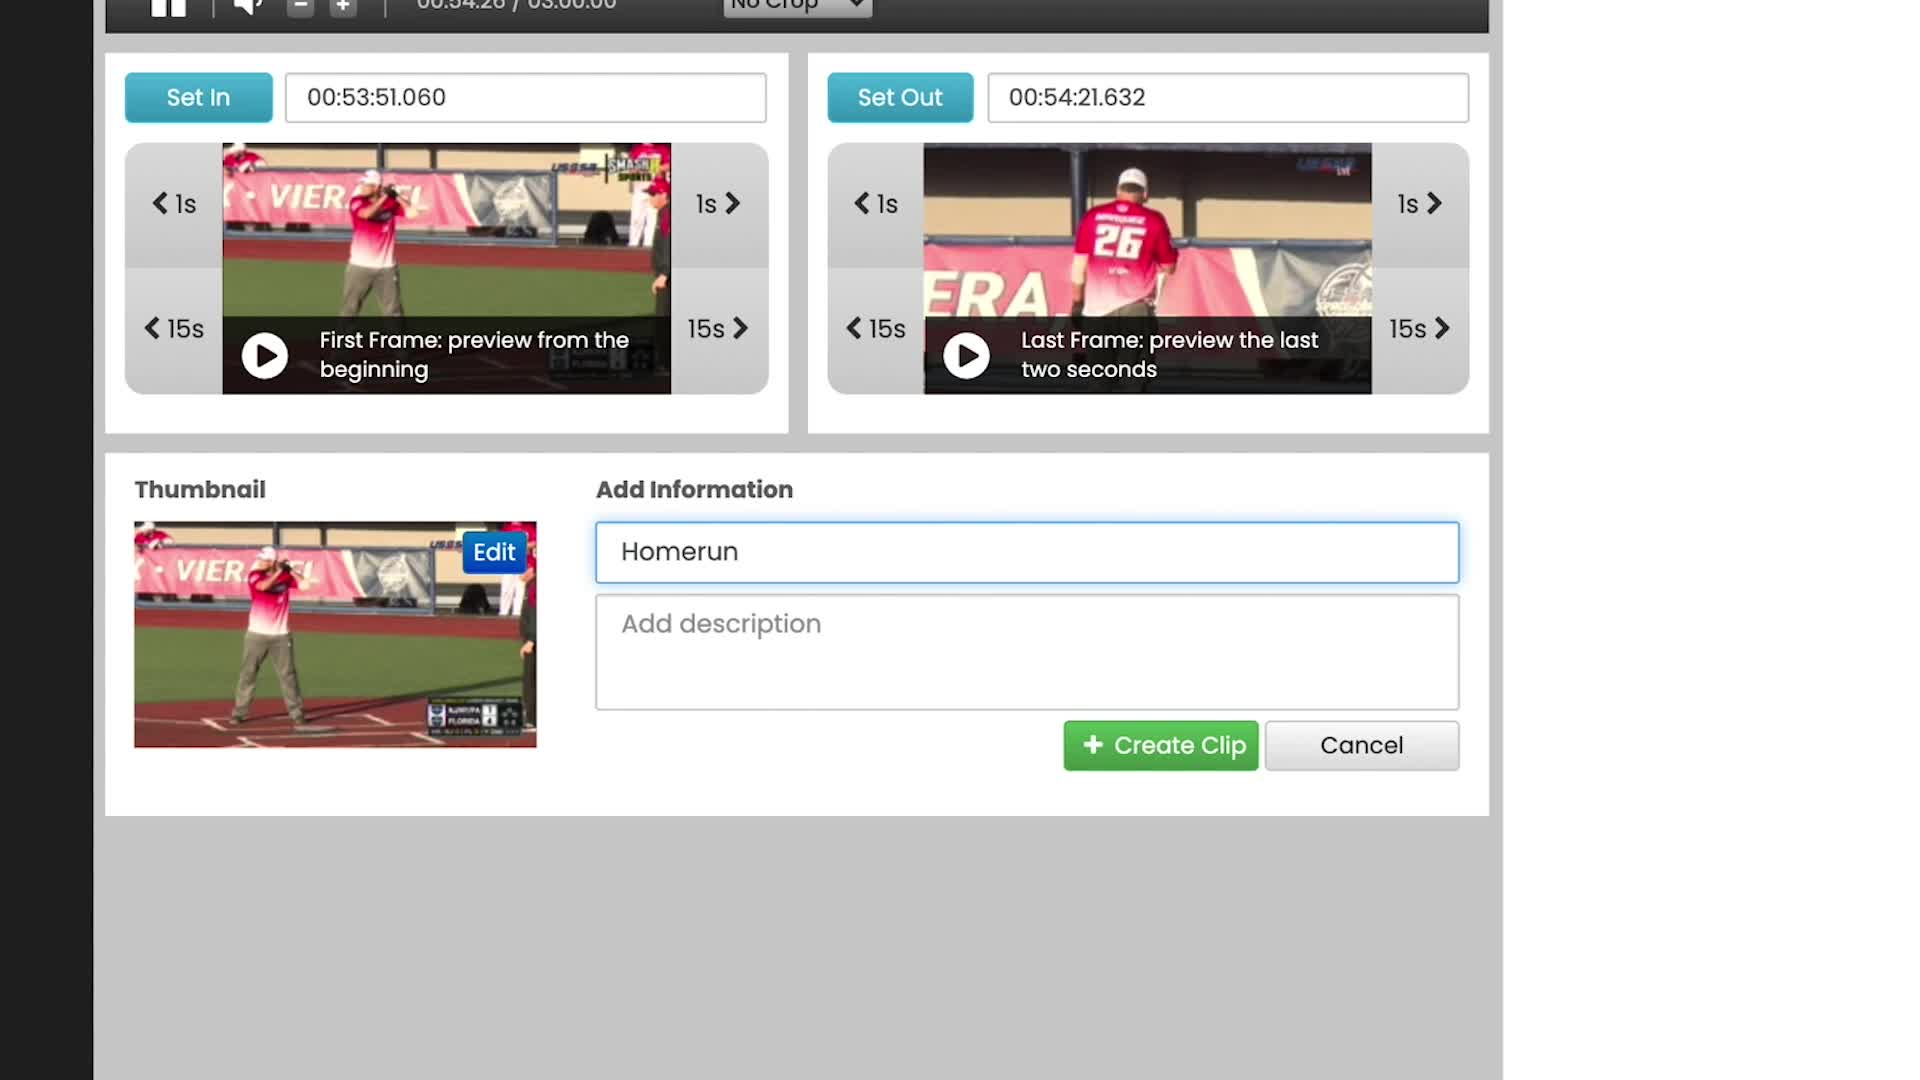Decrease volume with the minus button
Viewport: 1920px width, 1080px height.
[x=300, y=7]
